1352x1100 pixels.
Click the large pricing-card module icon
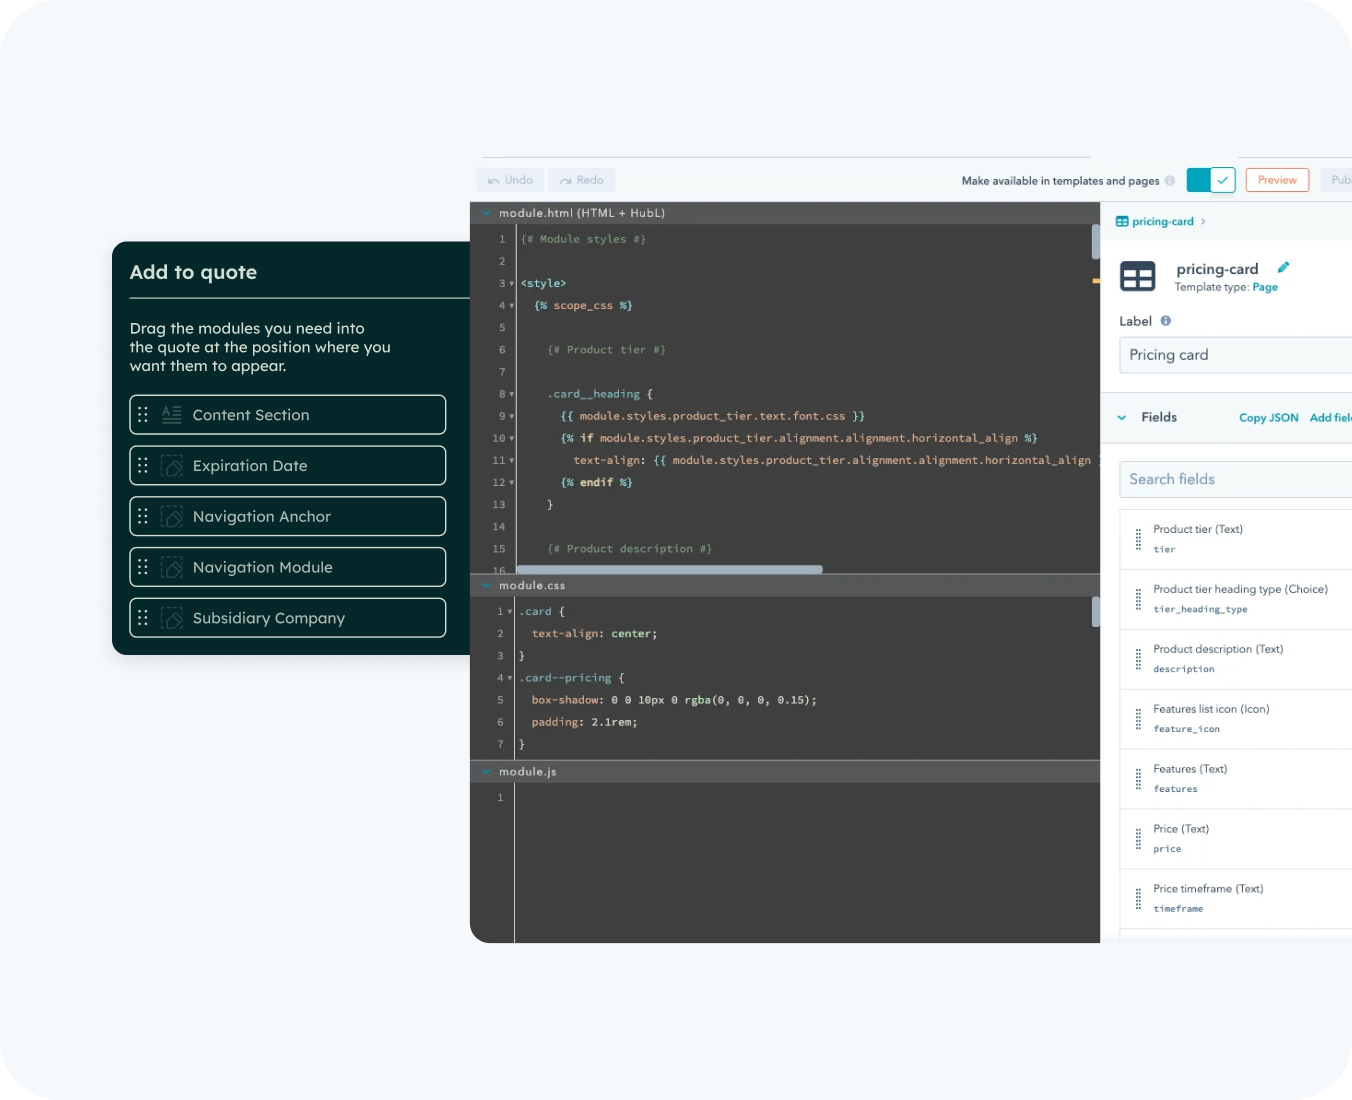point(1138,276)
